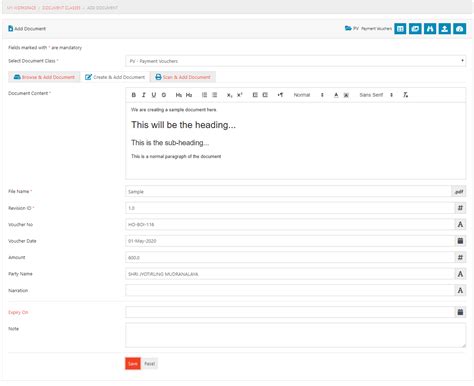
Task: Click the File Name input field
Action: tap(288, 192)
